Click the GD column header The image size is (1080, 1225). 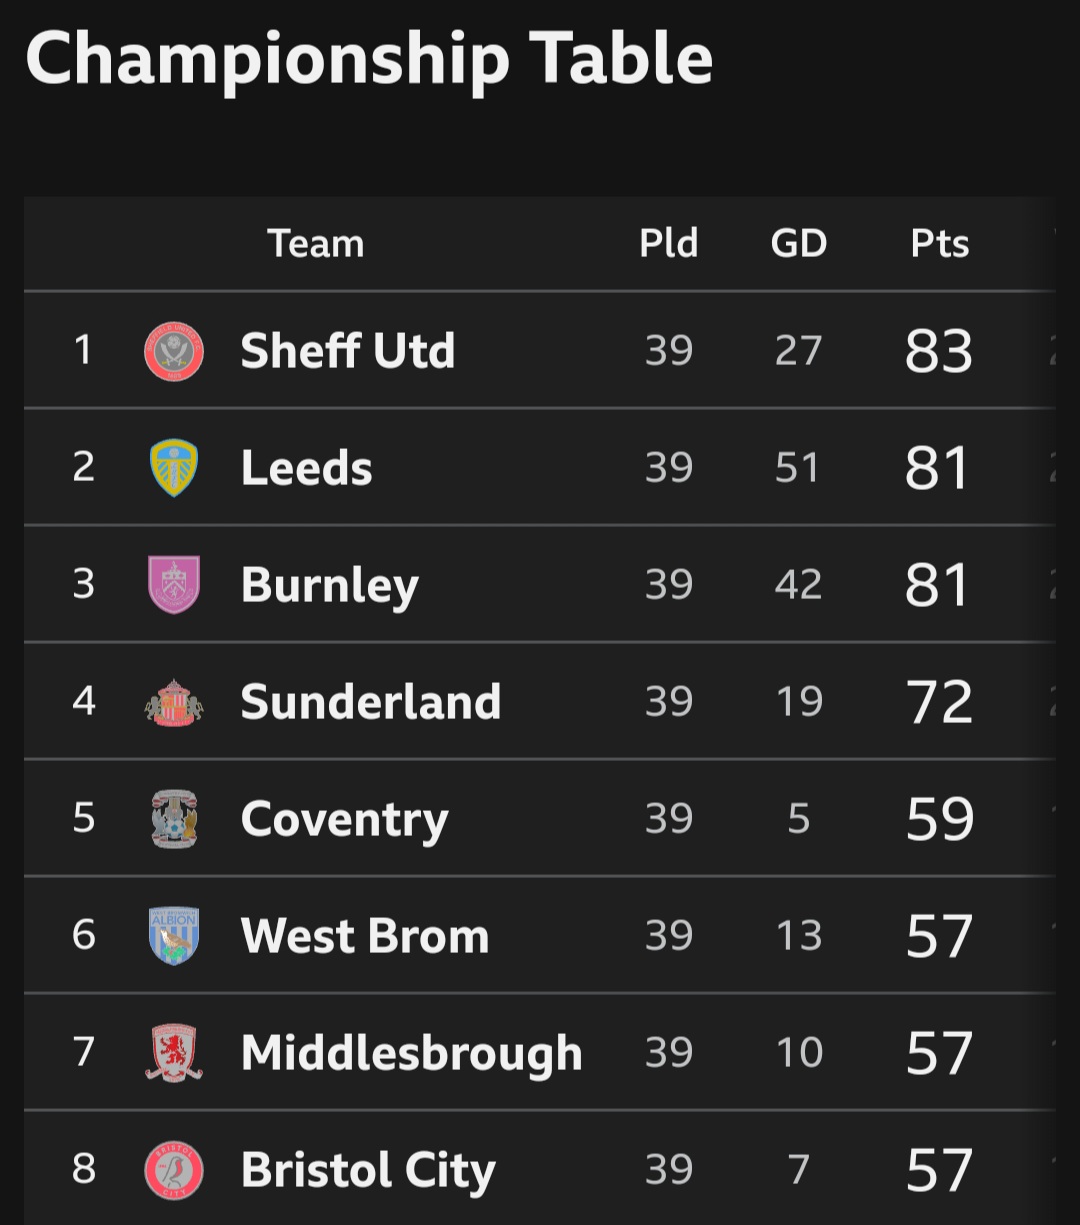tap(799, 243)
